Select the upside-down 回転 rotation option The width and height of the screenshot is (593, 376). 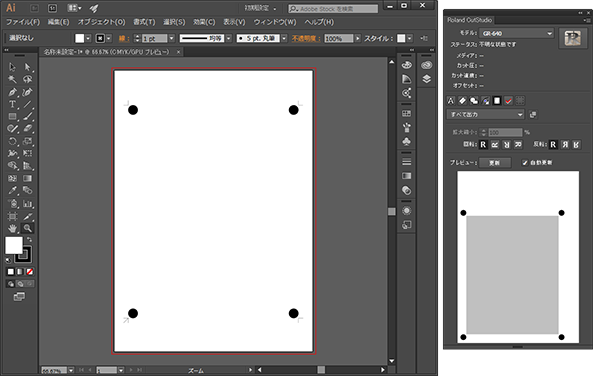coord(506,144)
